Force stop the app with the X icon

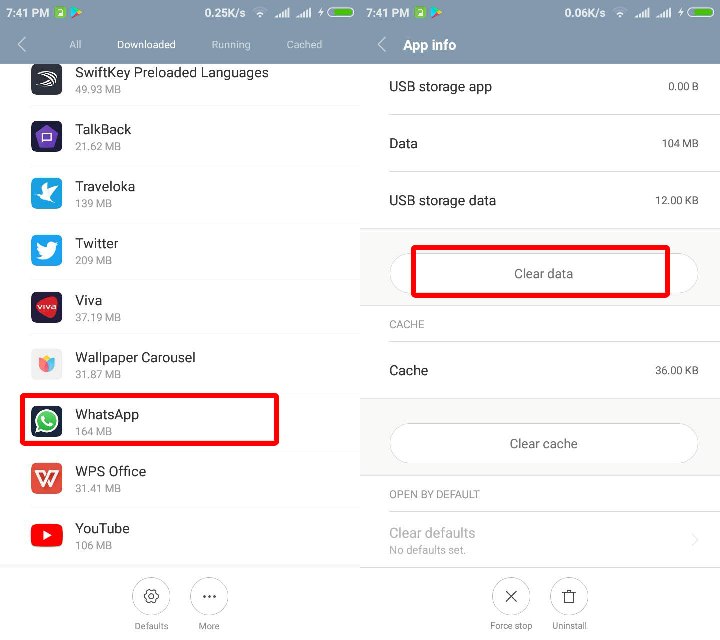pos(511,596)
